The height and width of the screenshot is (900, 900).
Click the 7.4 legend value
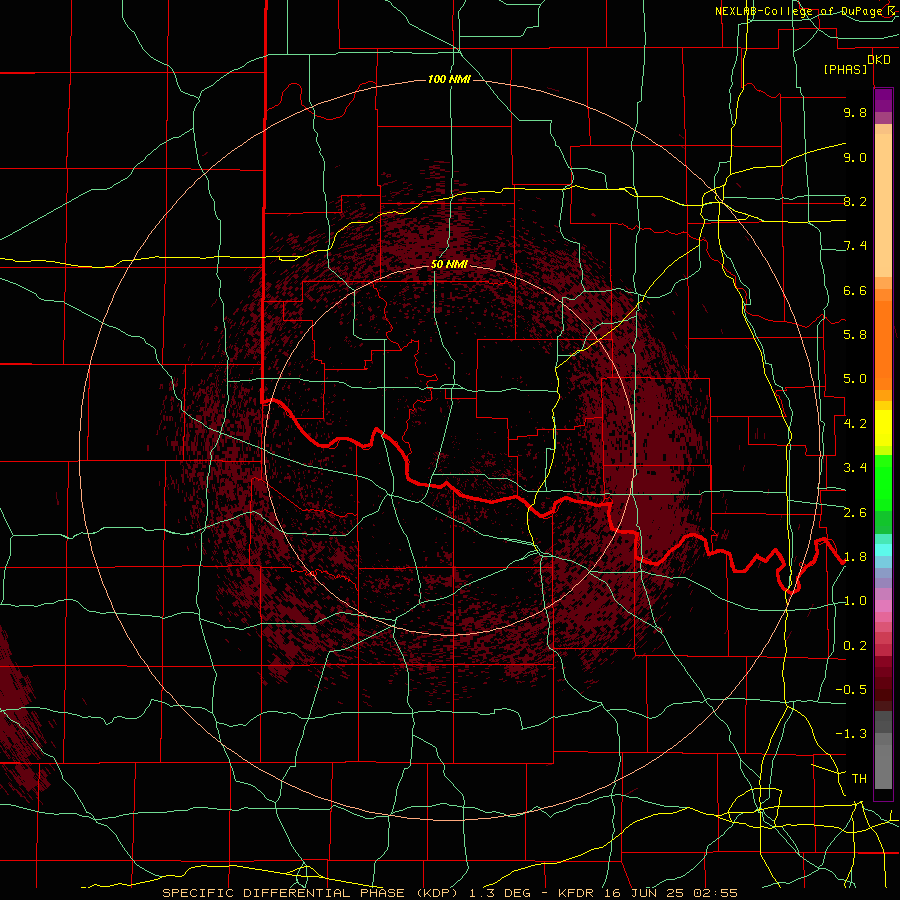click(x=855, y=246)
